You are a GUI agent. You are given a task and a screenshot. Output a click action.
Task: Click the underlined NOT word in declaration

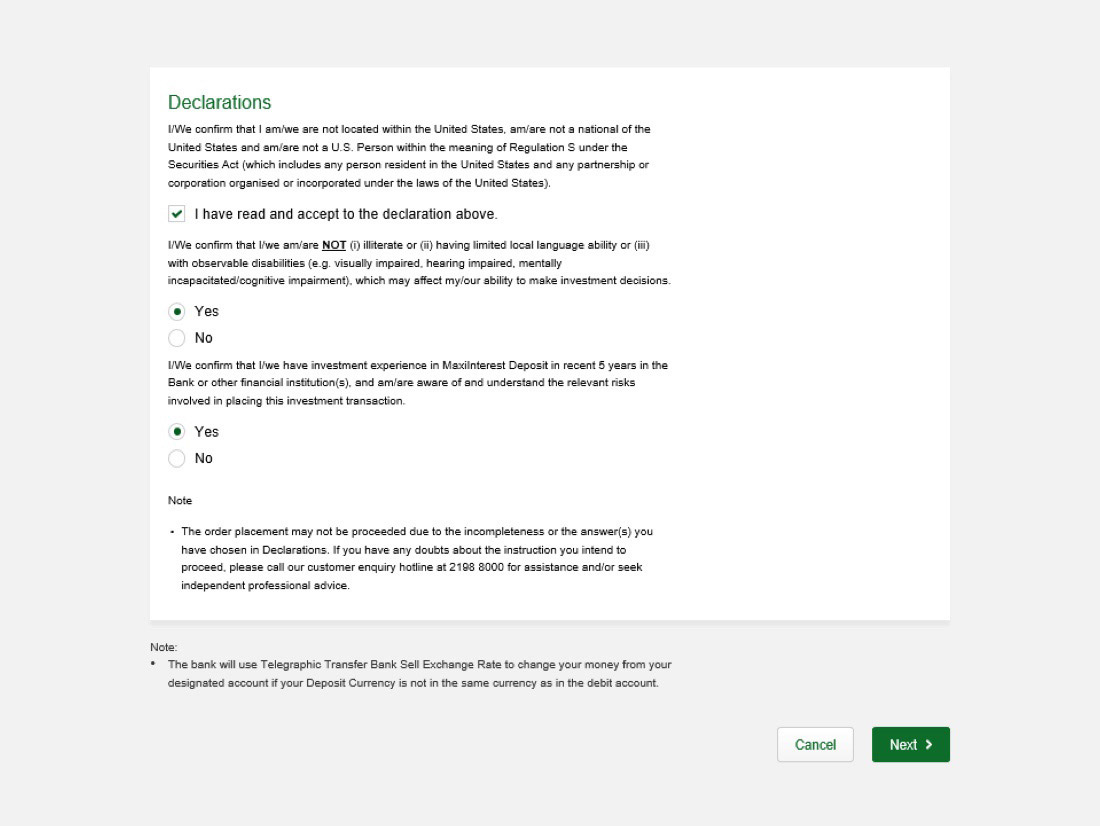334,245
